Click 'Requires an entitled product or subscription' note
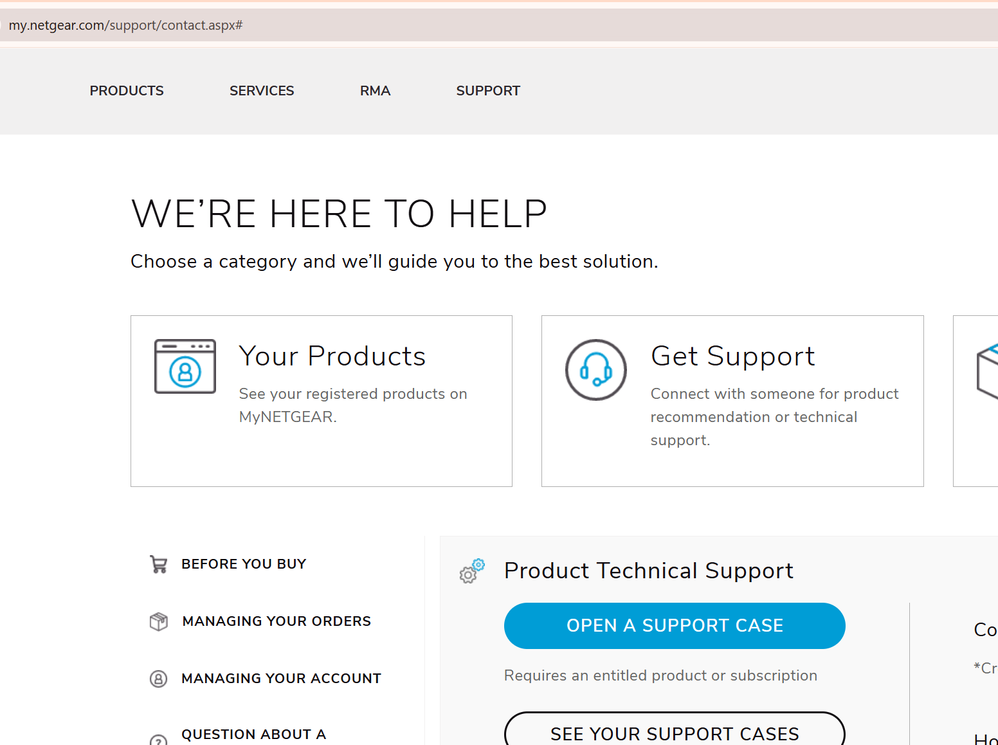The height and width of the screenshot is (745, 998). click(x=661, y=676)
